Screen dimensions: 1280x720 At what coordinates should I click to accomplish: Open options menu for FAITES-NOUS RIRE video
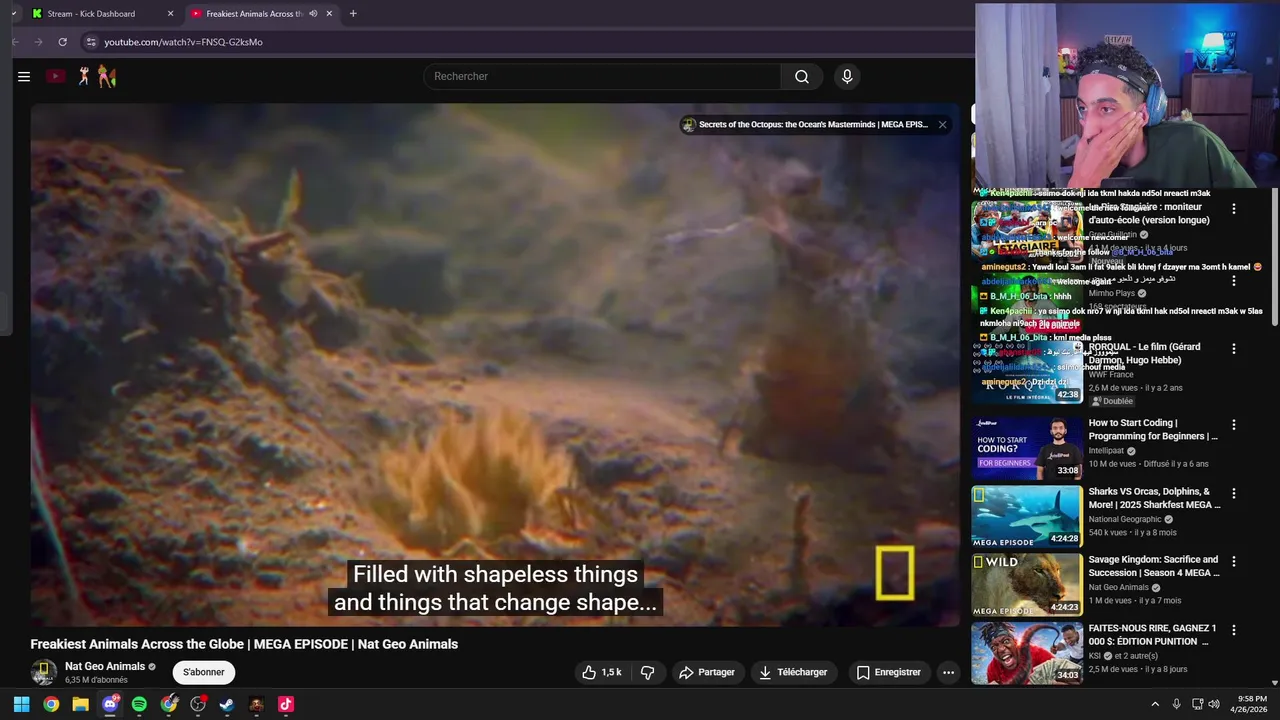[x=1233, y=630]
